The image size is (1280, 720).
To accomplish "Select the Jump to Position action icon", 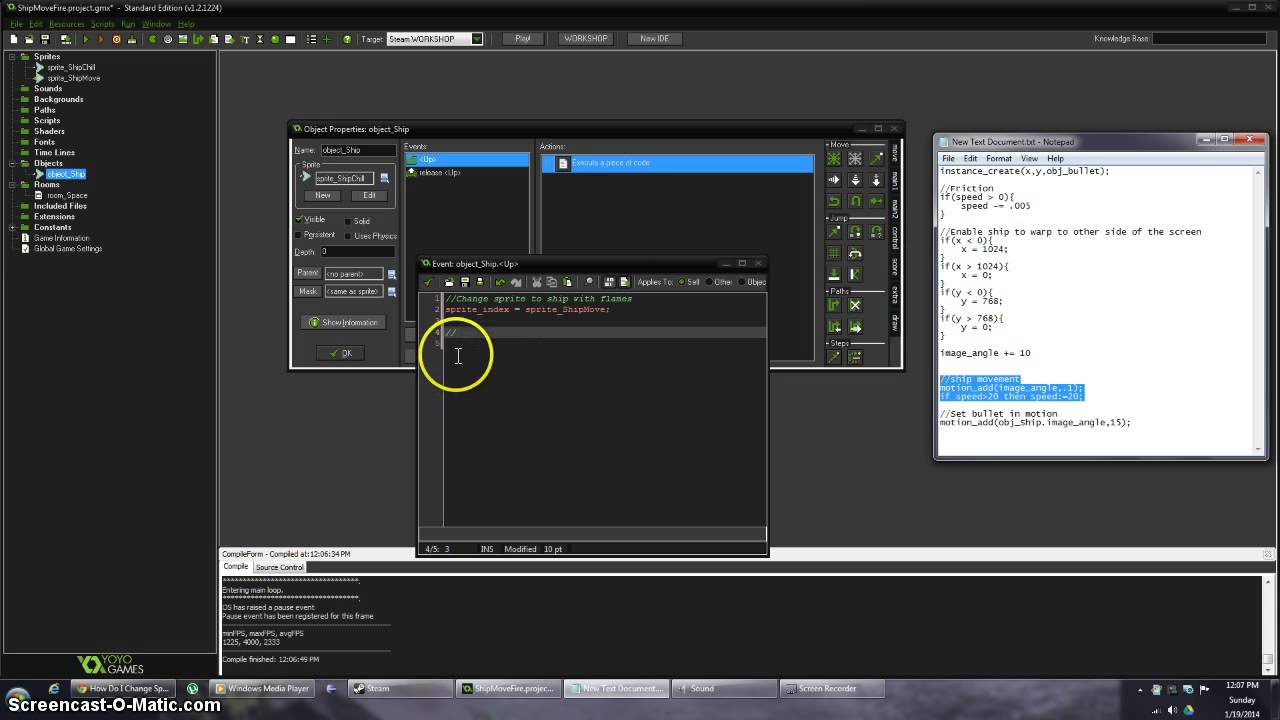I will click(833, 232).
